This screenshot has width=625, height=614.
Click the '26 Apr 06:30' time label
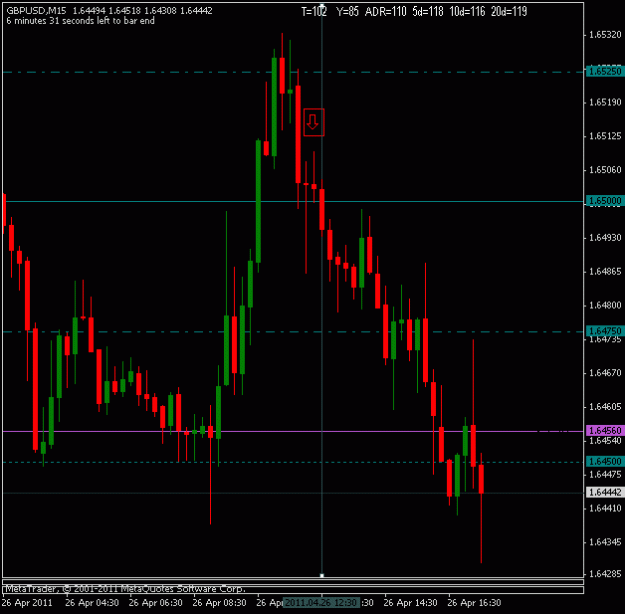pyautogui.click(x=156, y=602)
